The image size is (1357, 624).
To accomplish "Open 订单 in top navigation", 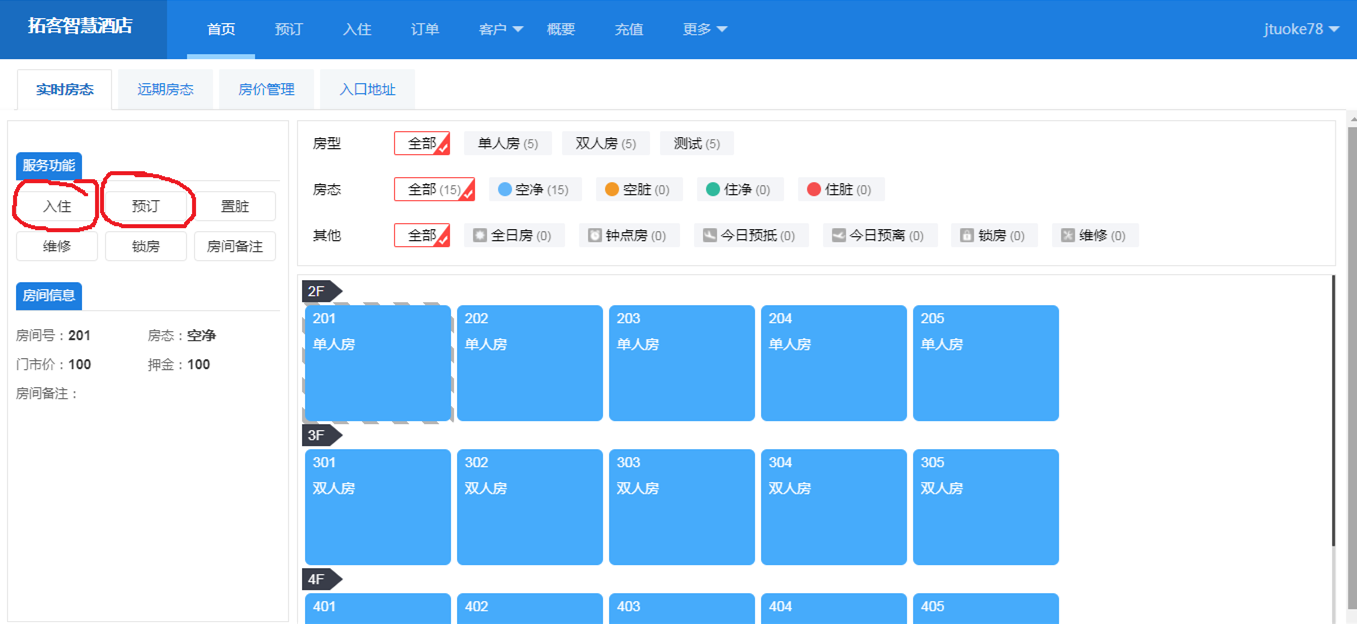I will tap(425, 29).
